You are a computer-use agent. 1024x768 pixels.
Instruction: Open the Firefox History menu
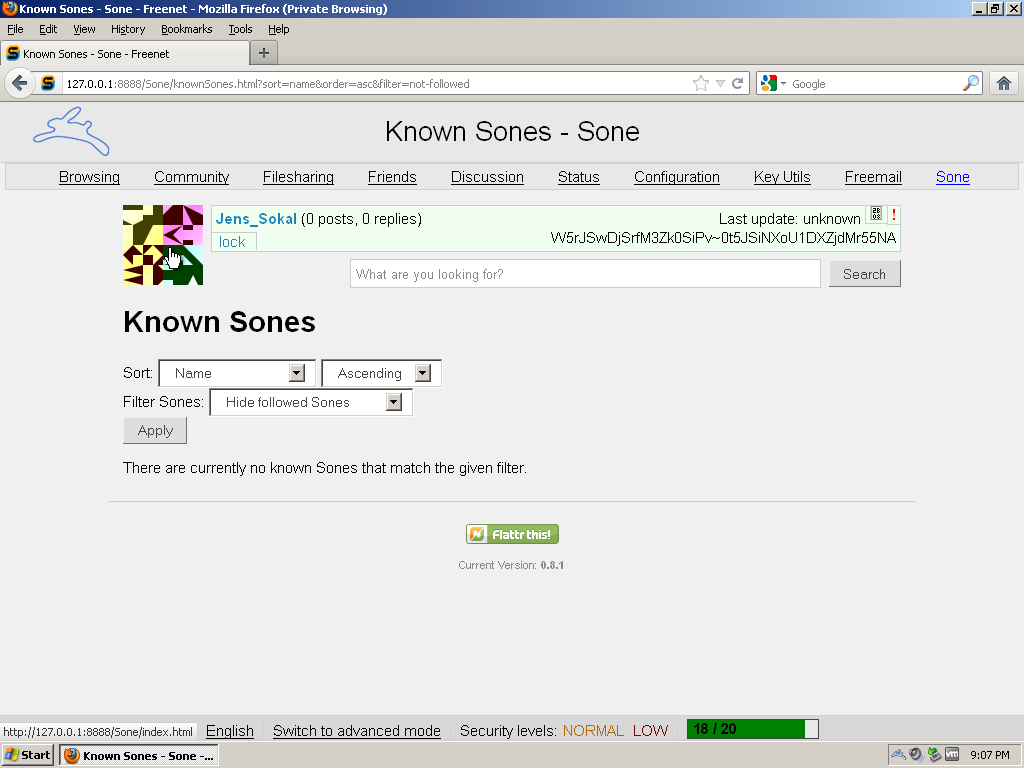click(x=128, y=29)
